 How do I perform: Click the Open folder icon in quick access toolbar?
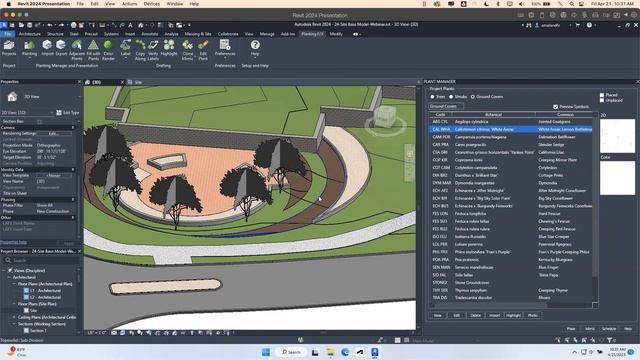[x=21, y=25]
